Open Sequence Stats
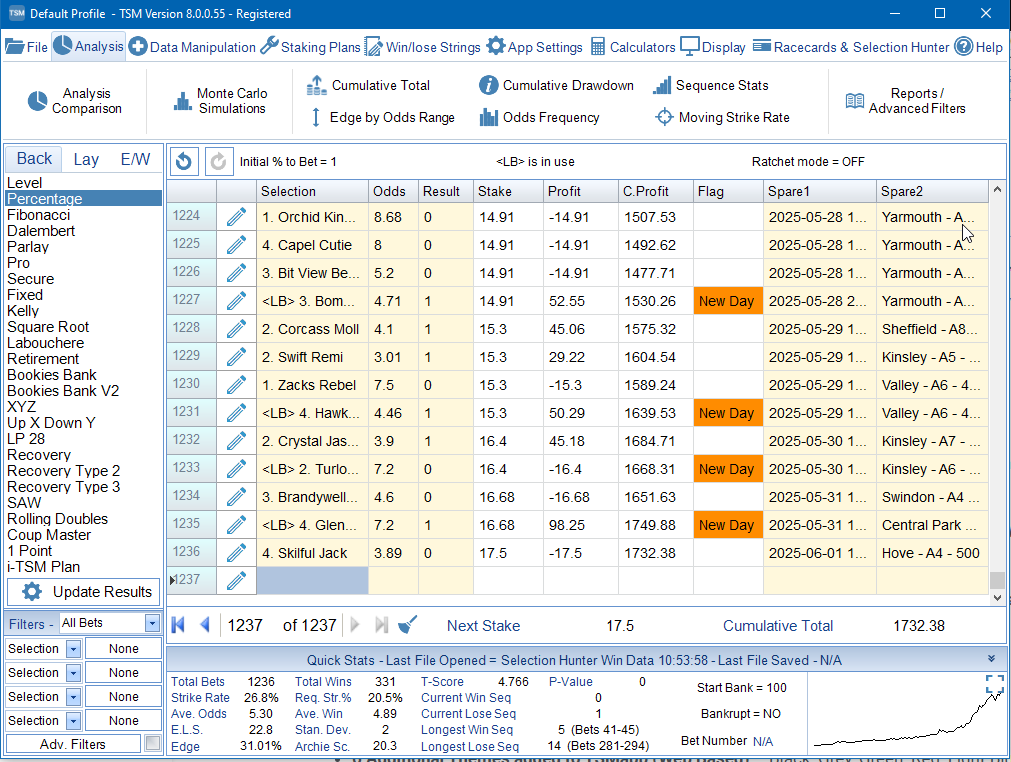 coord(711,85)
